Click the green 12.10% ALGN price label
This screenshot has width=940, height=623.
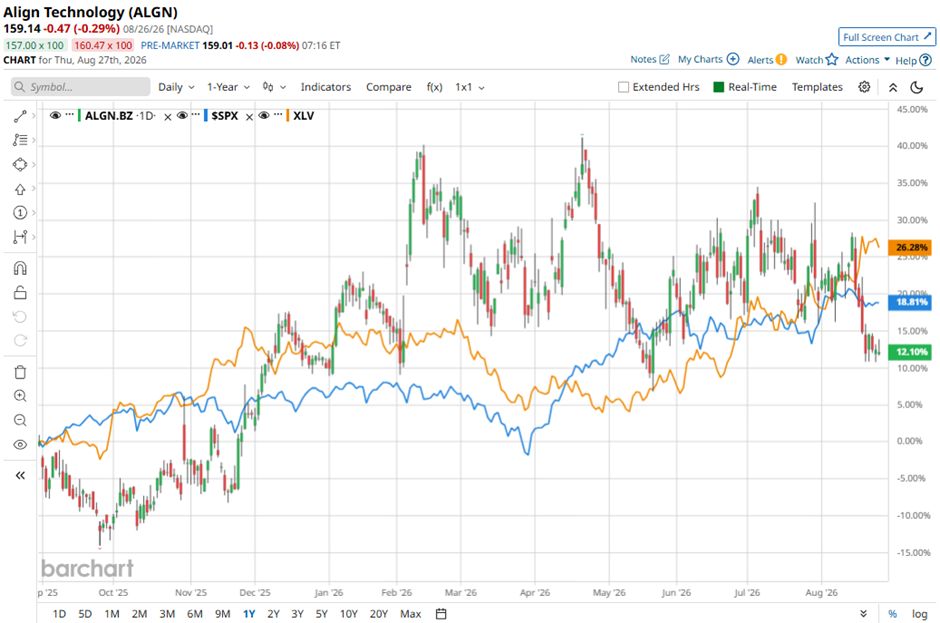[x=911, y=351]
